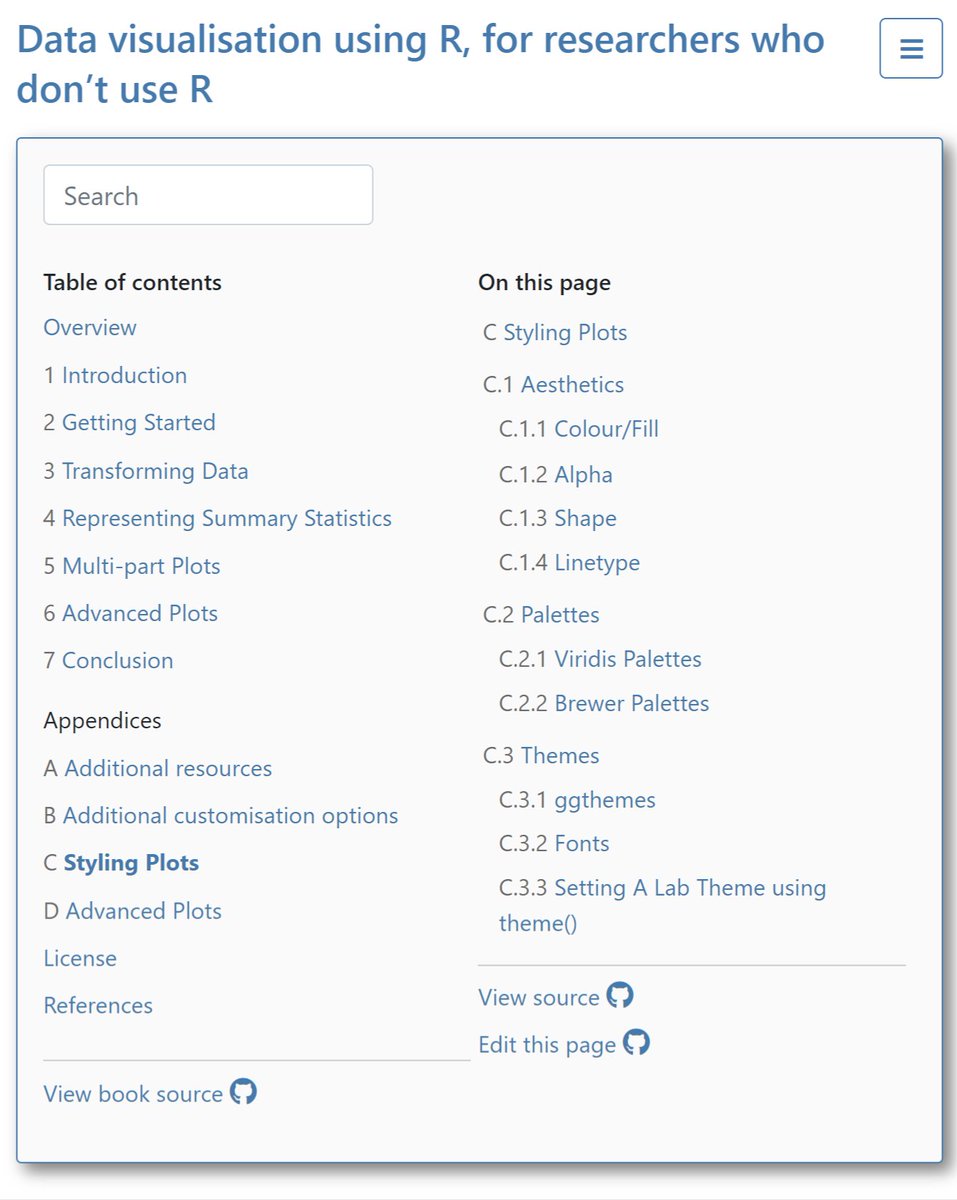The height and width of the screenshot is (1200, 957).
Task: Select appendix A Additional resources
Action: click(x=158, y=769)
